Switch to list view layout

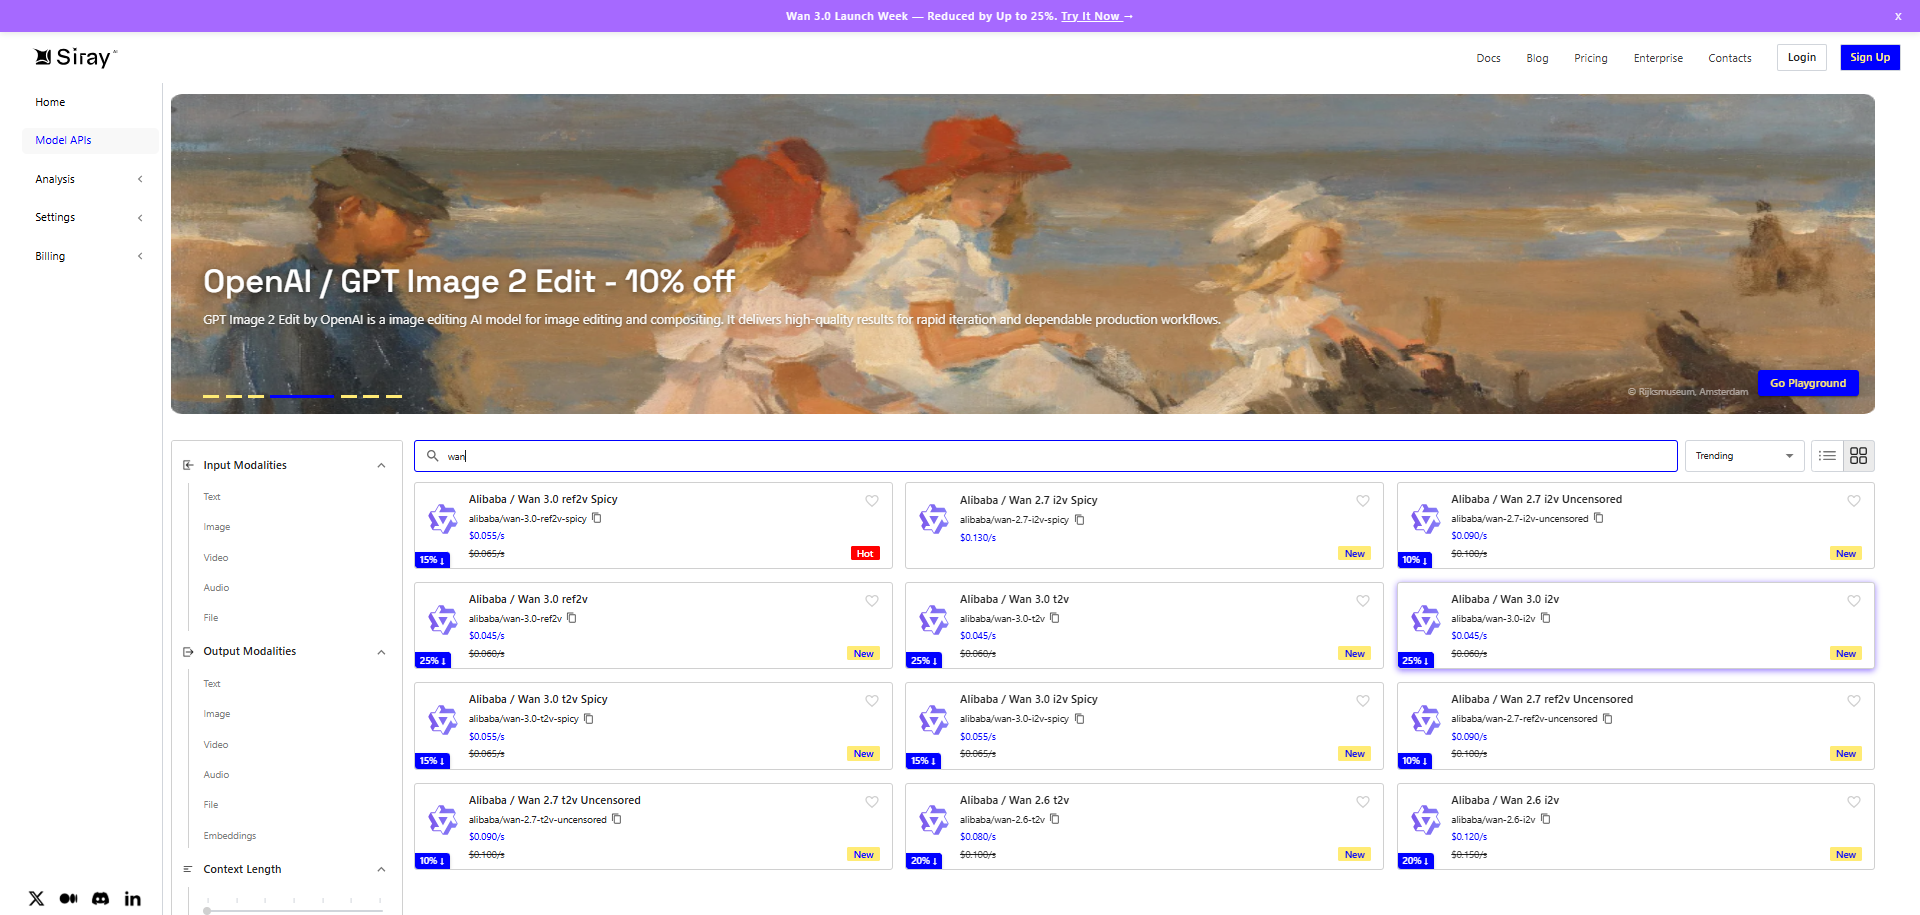1828,456
